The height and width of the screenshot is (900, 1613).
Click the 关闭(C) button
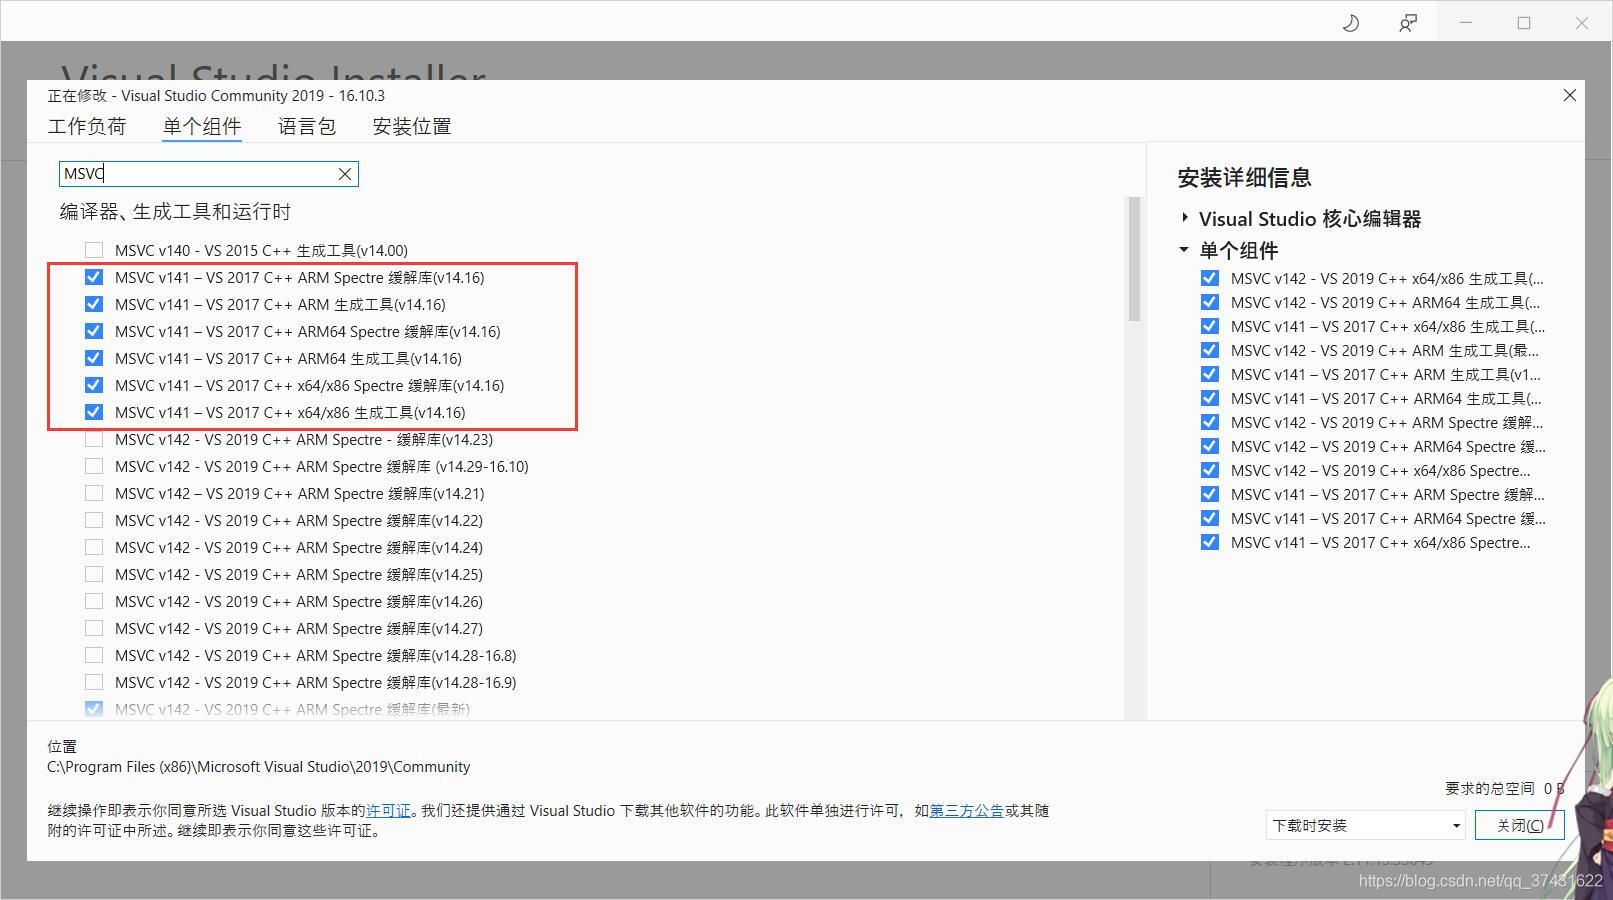click(1519, 825)
